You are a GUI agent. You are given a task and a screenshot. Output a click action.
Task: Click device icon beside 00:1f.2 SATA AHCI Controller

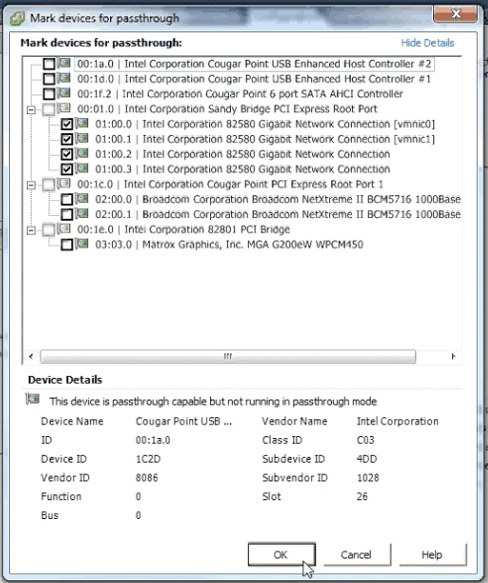(x=64, y=93)
